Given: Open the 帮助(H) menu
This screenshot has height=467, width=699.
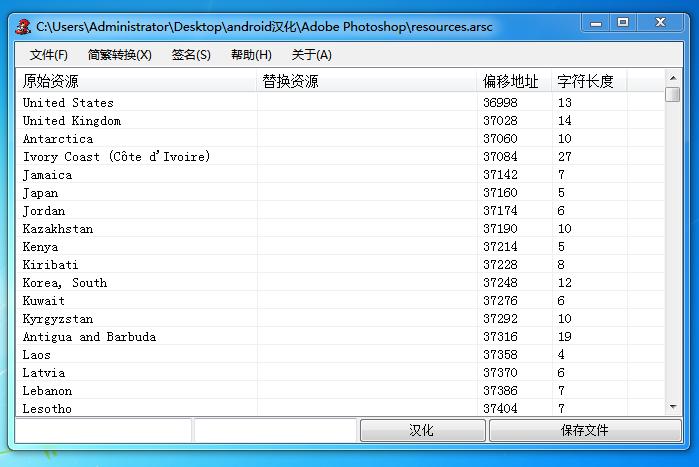Looking at the screenshot, I should [x=251, y=55].
